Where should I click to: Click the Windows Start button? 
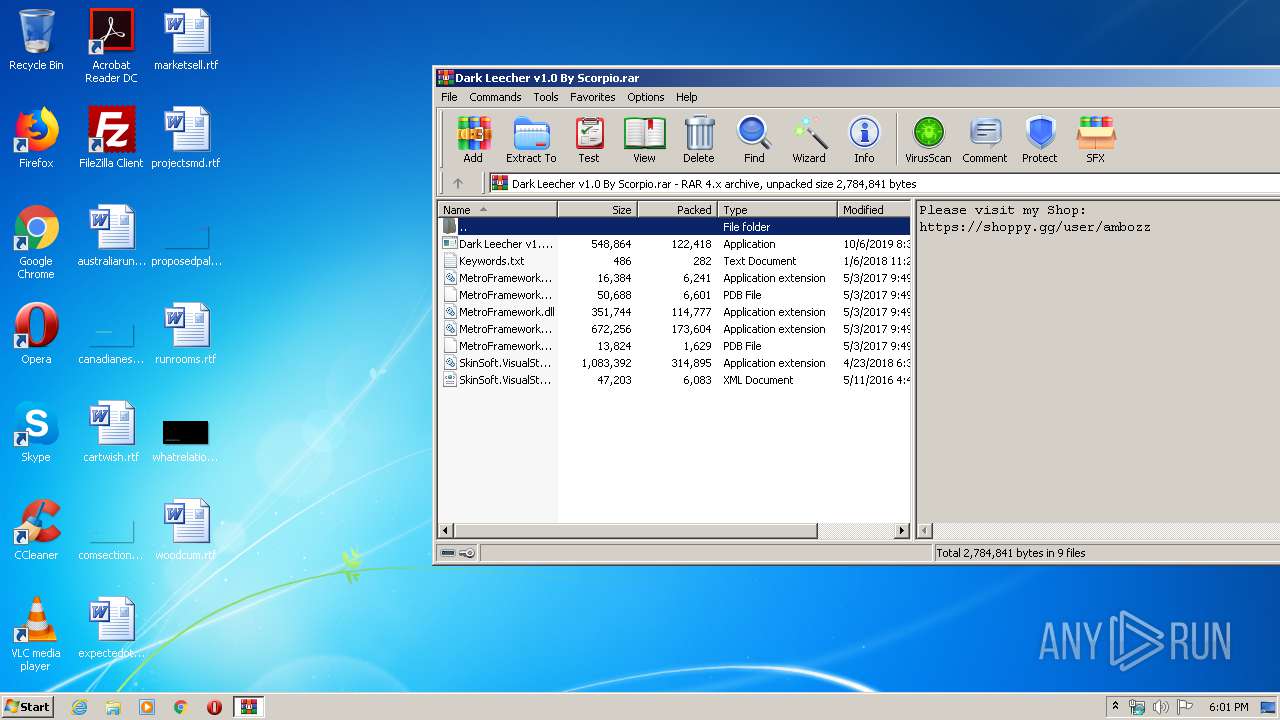point(28,706)
